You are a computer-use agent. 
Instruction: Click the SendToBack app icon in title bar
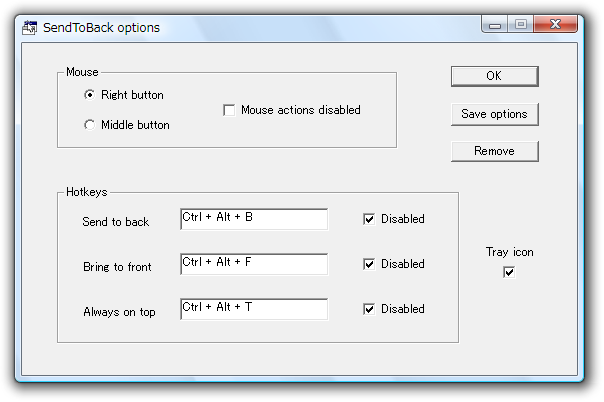click(29, 28)
